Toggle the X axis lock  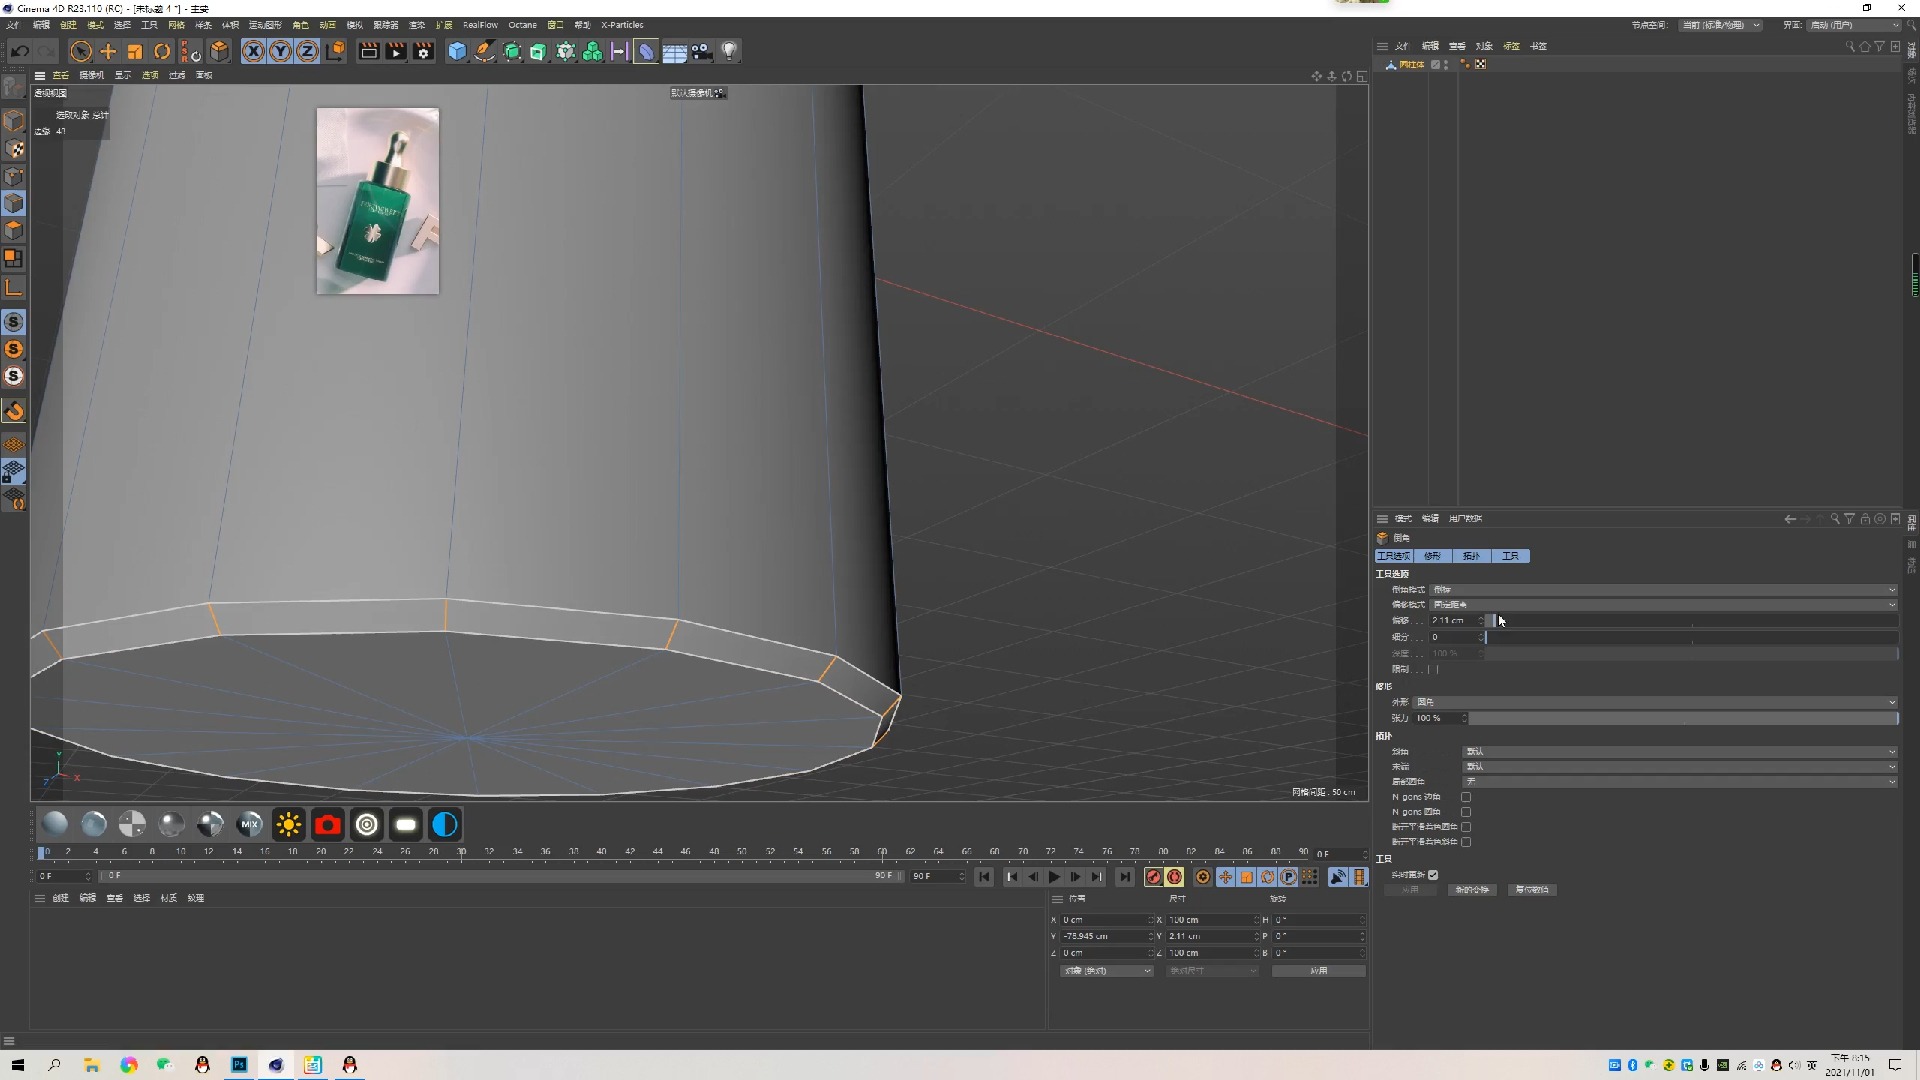click(253, 51)
